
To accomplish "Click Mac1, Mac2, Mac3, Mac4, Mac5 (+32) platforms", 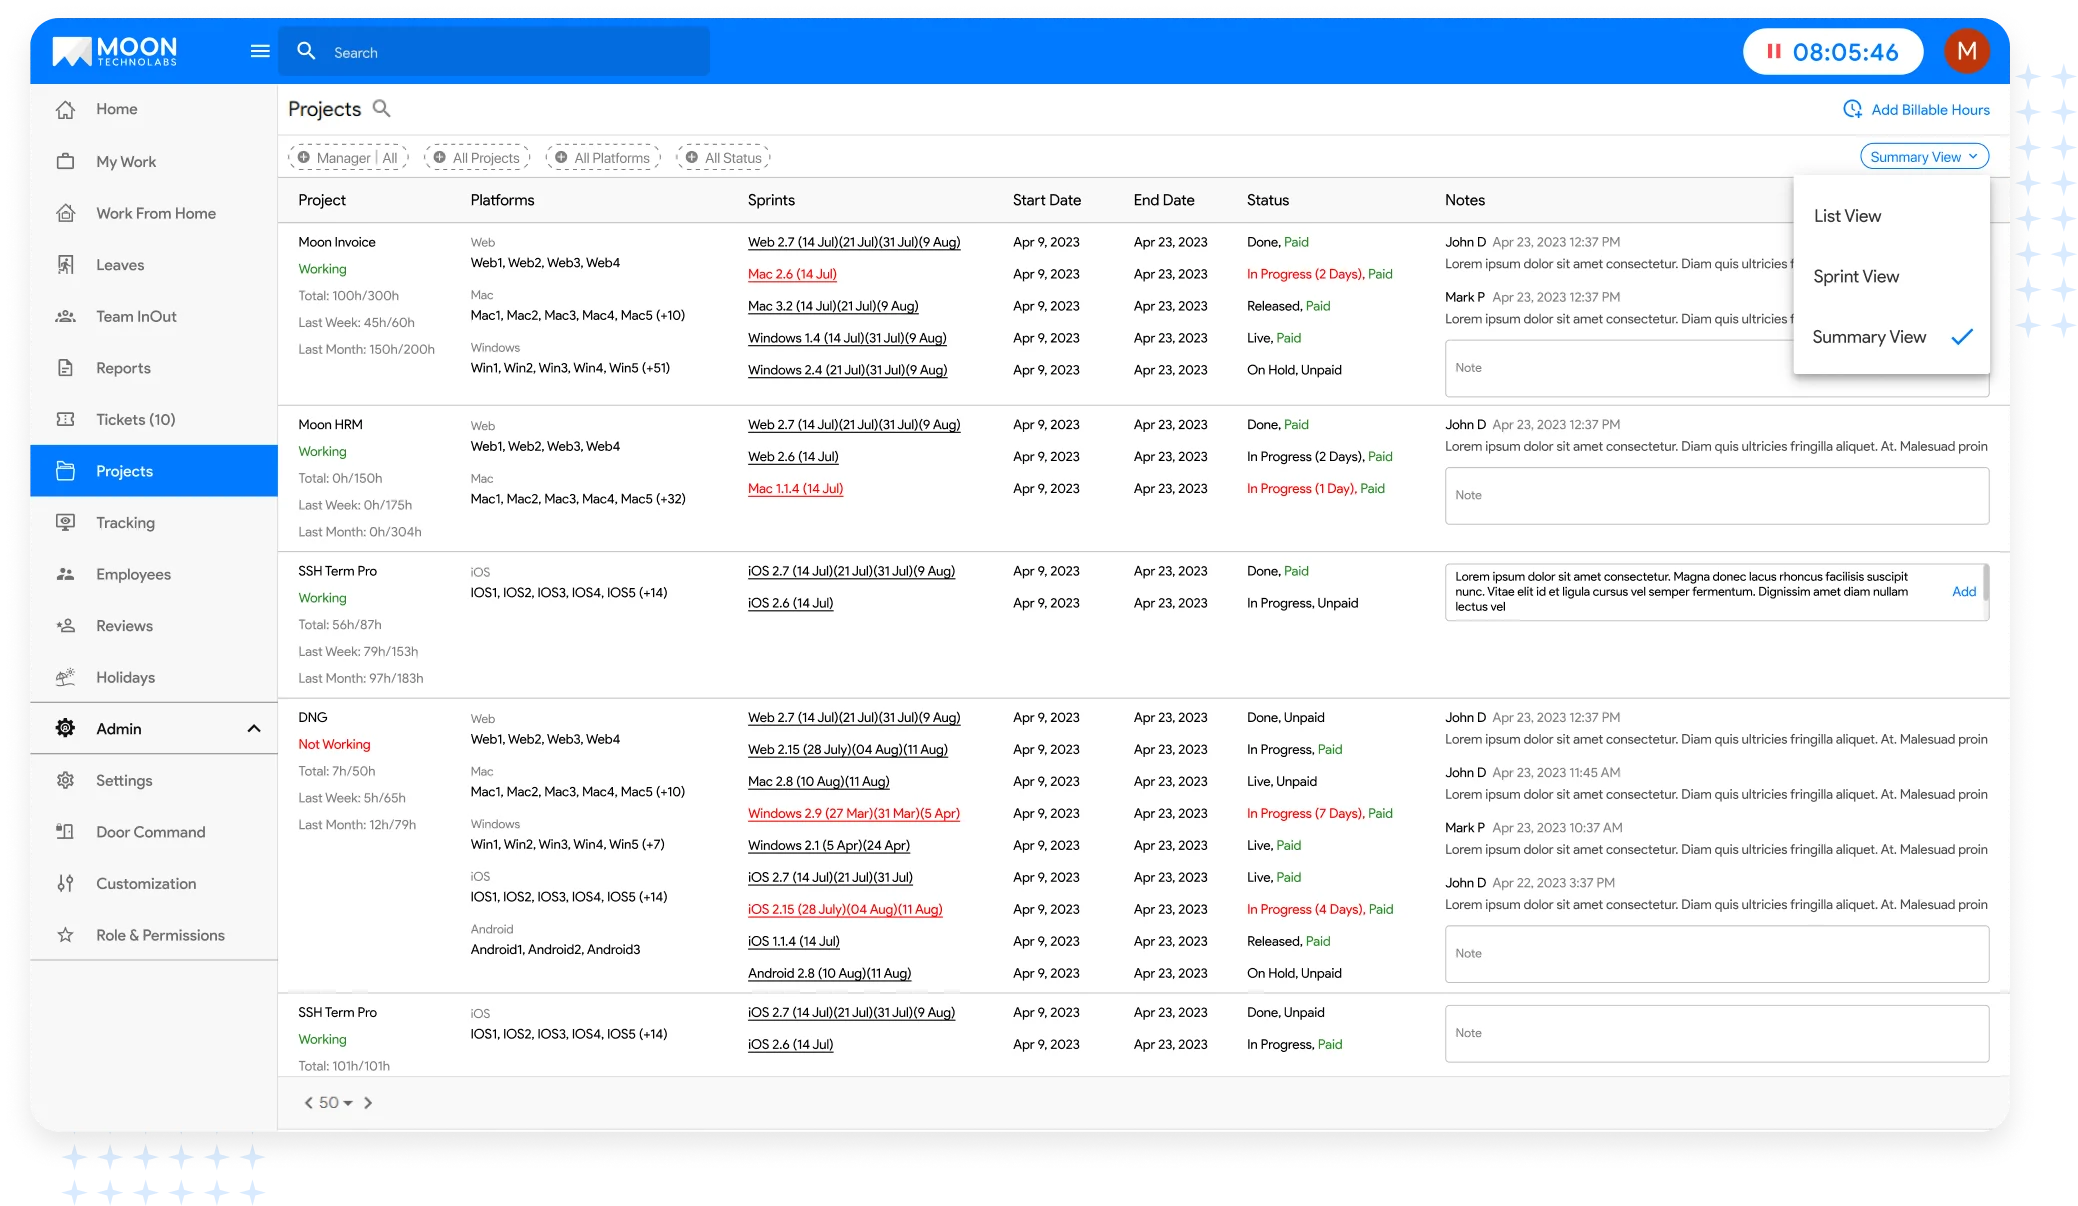I will (x=578, y=499).
